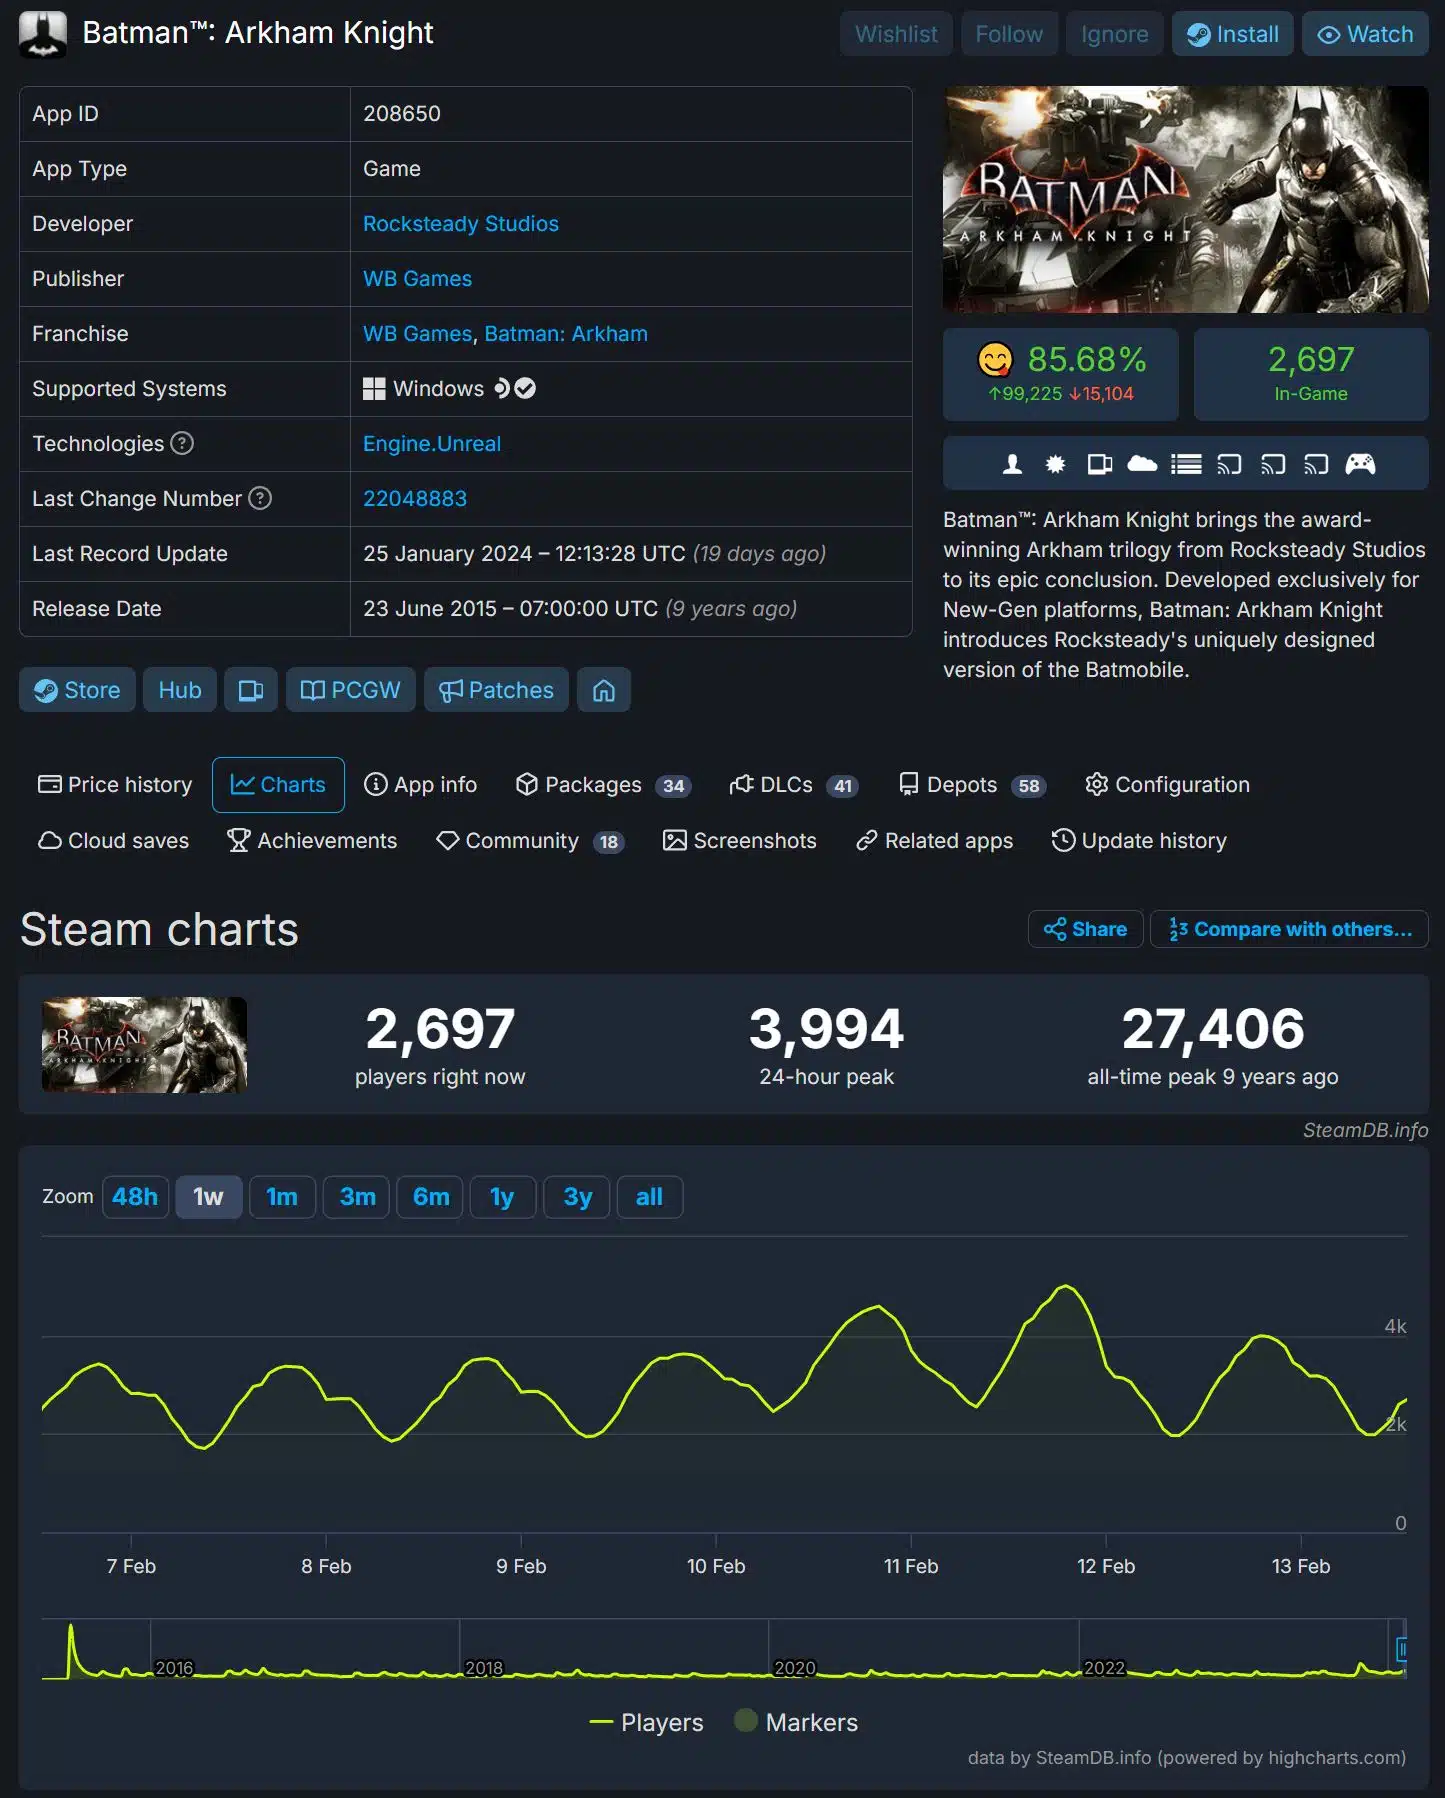The height and width of the screenshot is (1798, 1445).
Task: Click the share icon in the Share button
Action: 1055,929
